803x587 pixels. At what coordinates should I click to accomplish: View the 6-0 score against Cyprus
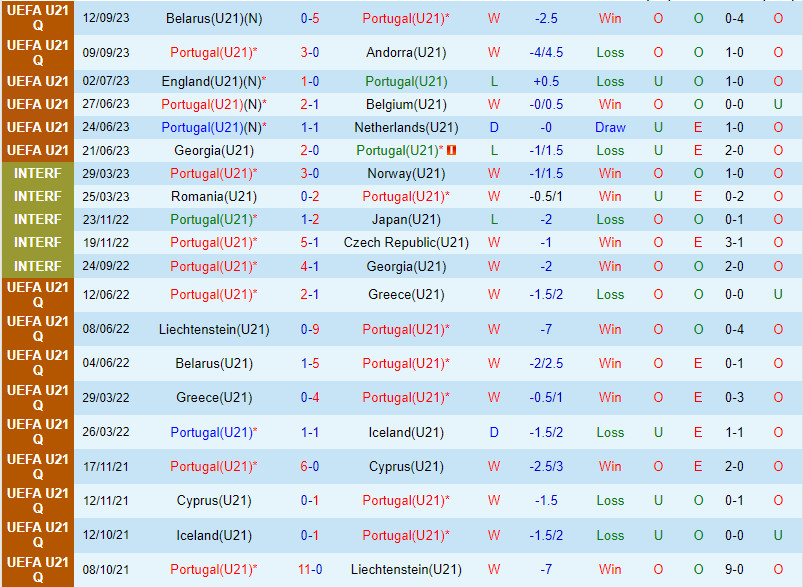pos(310,466)
